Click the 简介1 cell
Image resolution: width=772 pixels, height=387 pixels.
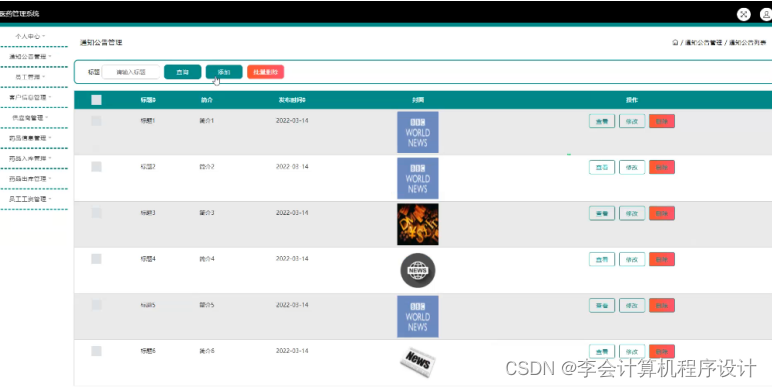pyautogui.click(x=207, y=121)
